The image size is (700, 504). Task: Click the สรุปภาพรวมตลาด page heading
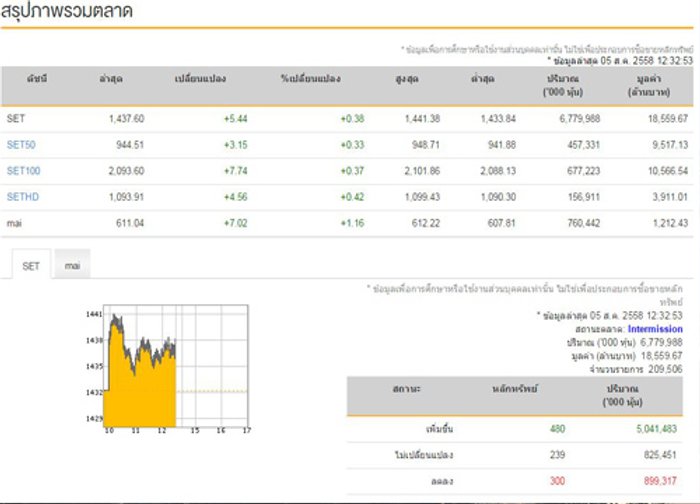(67, 11)
